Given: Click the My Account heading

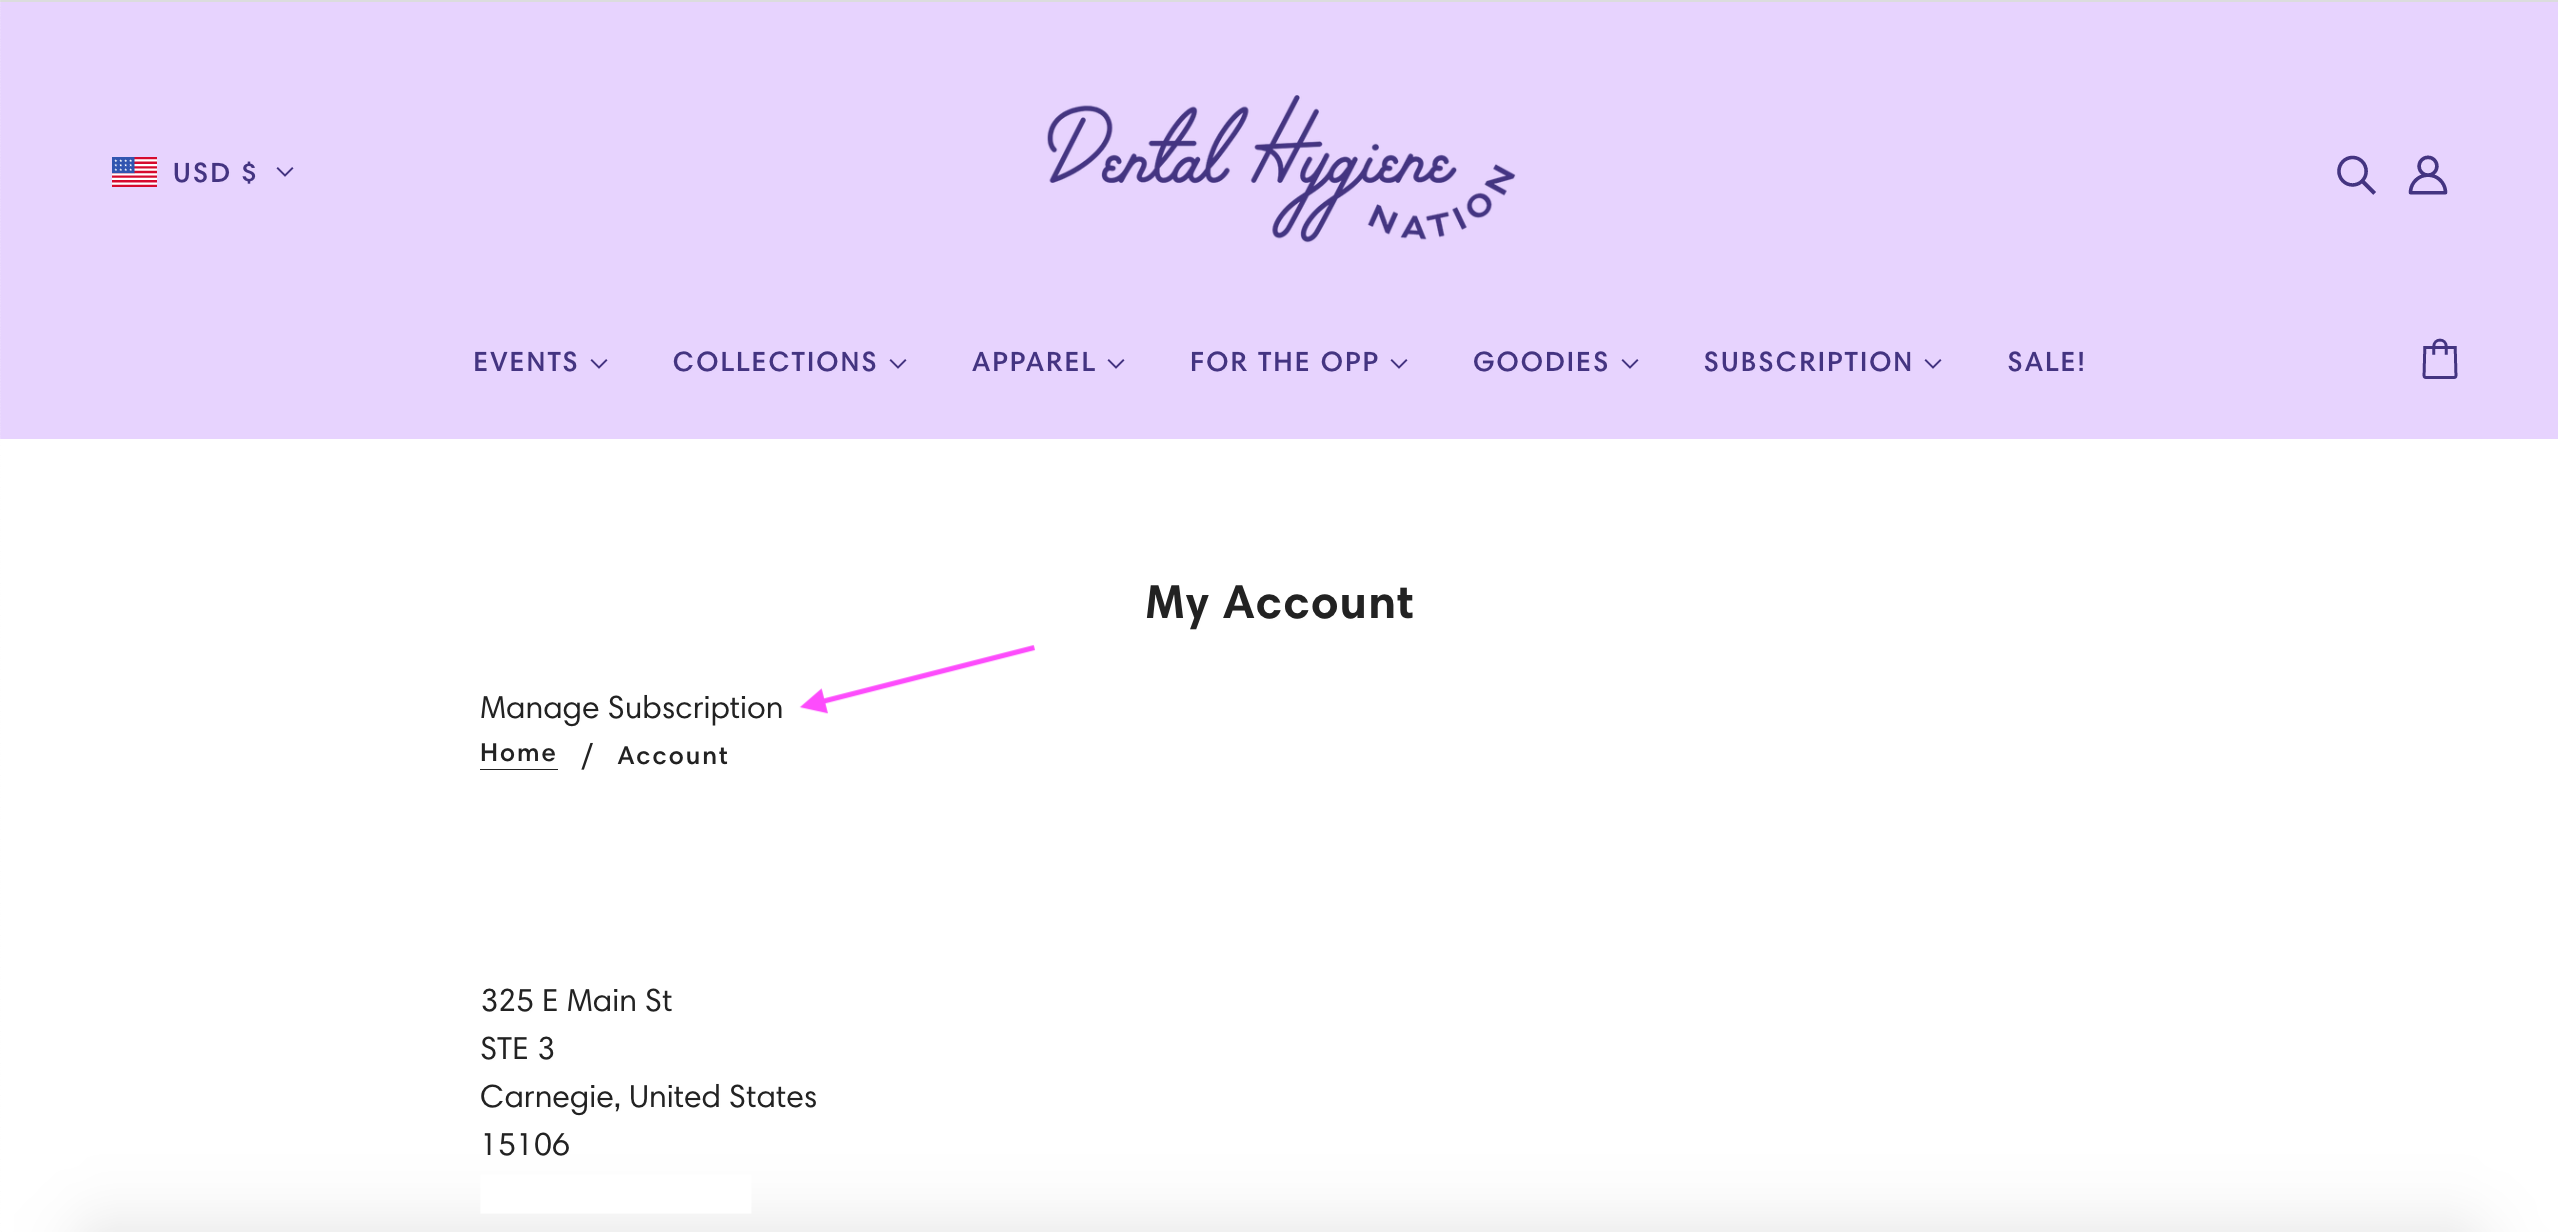Looking at the screenshot, I should (x=1279, y=603).
